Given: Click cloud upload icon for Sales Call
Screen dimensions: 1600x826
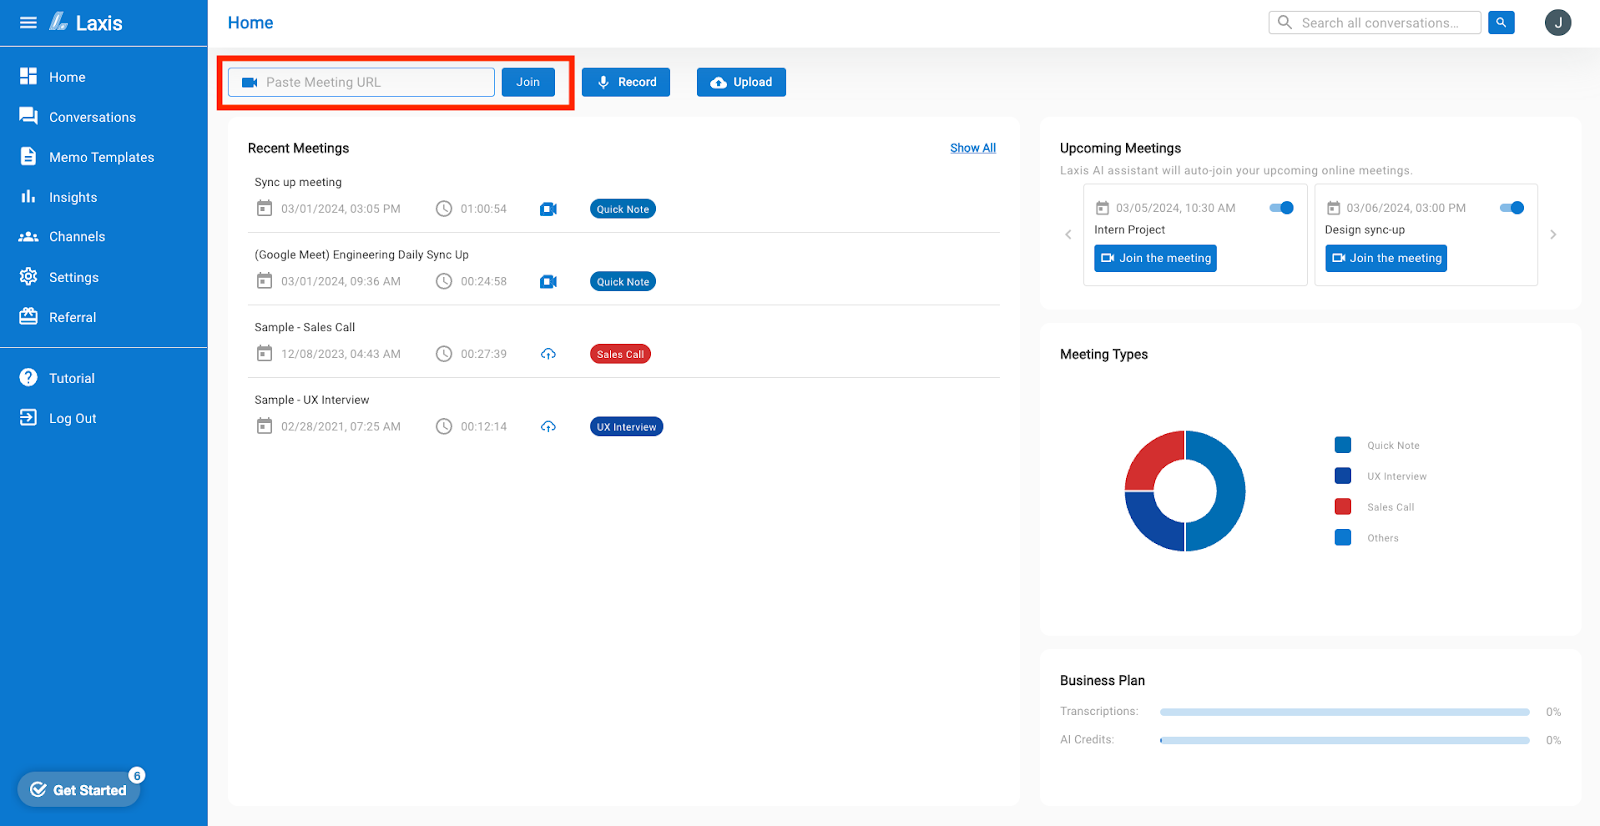Looking at the screenshot, I should [x=548, y=354].
